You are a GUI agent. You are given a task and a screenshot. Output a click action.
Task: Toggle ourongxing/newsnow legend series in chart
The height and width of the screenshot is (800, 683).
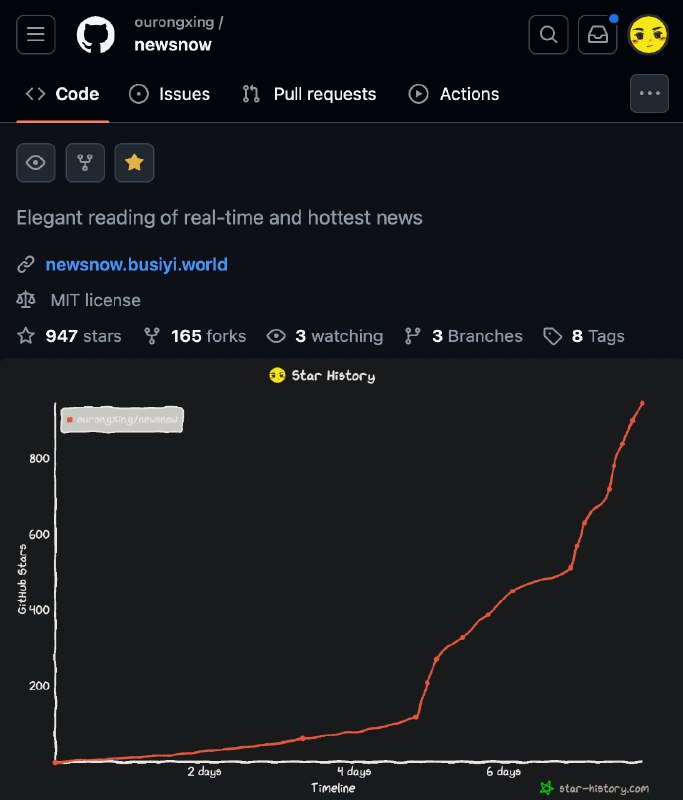[122, 419]
